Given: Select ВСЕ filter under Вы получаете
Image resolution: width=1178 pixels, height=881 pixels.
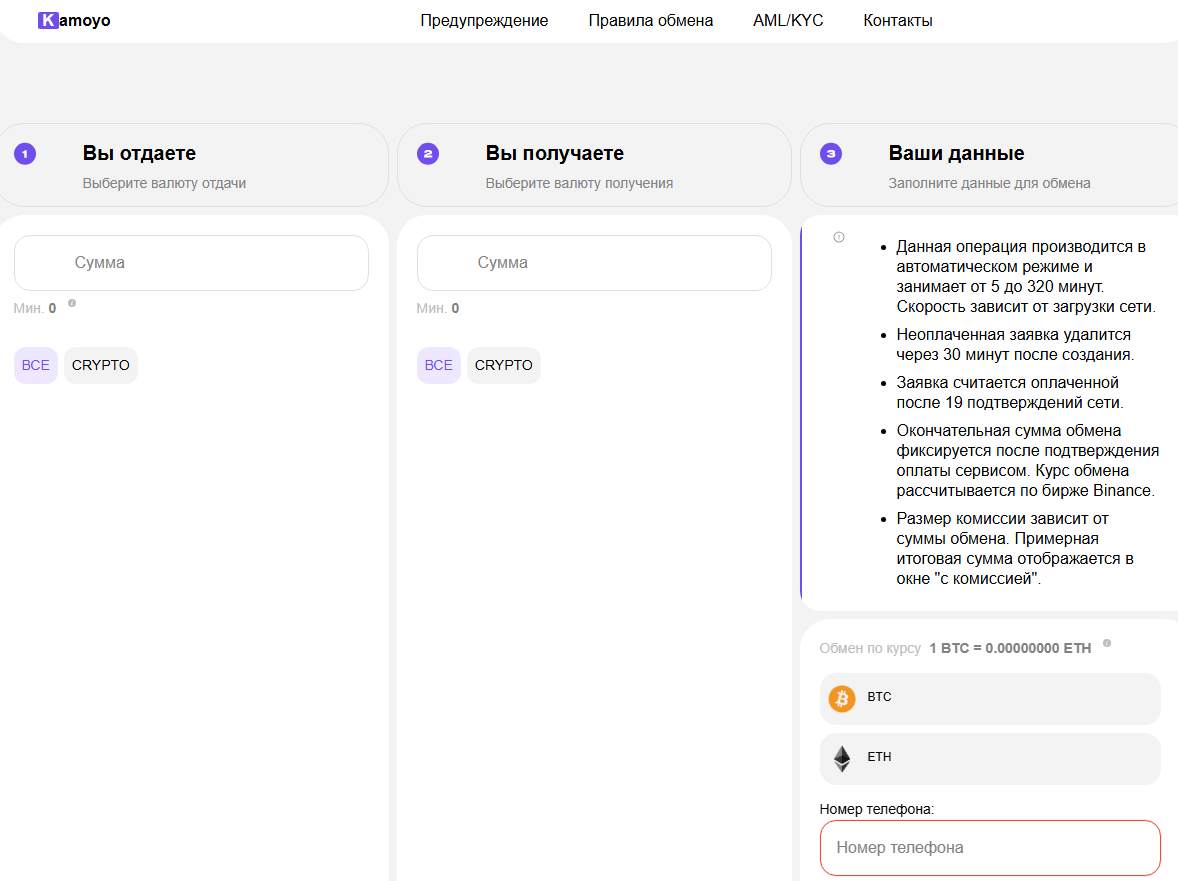Looking at the screenshot, I should tap(439, 365).
